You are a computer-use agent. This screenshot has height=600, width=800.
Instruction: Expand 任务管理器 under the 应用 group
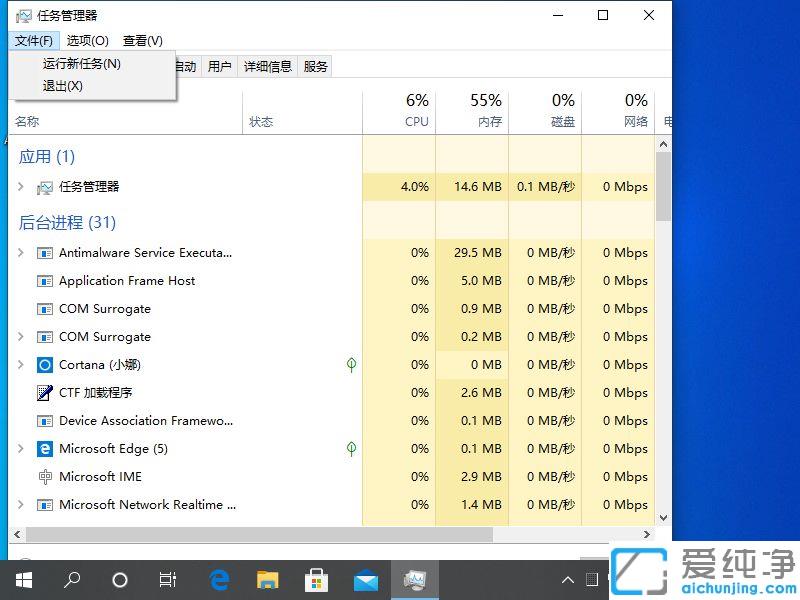coord(20,186)
